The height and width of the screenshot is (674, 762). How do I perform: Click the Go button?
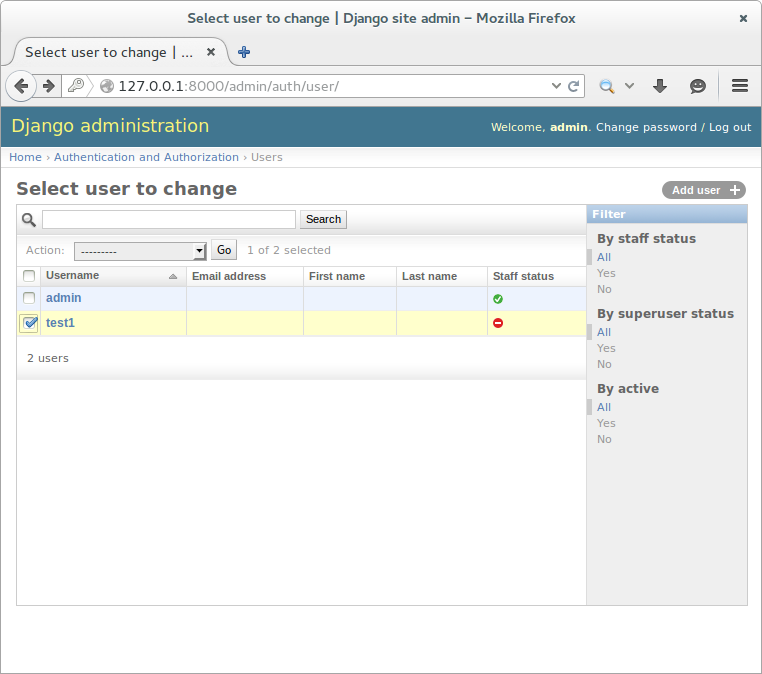click(x=224, y=250)
